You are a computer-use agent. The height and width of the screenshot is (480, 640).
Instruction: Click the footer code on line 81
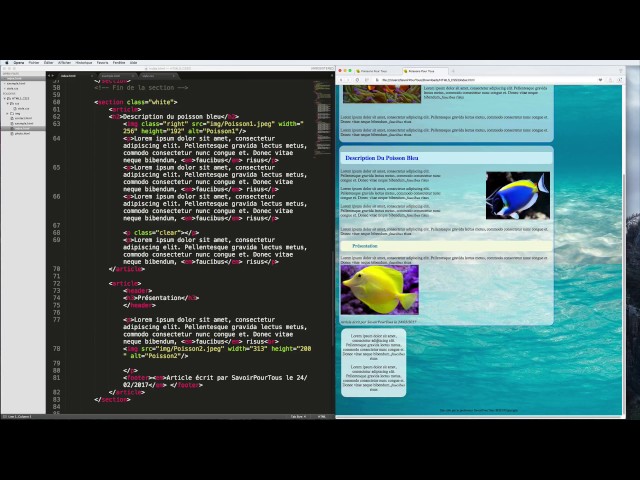(x=216, y=381)
